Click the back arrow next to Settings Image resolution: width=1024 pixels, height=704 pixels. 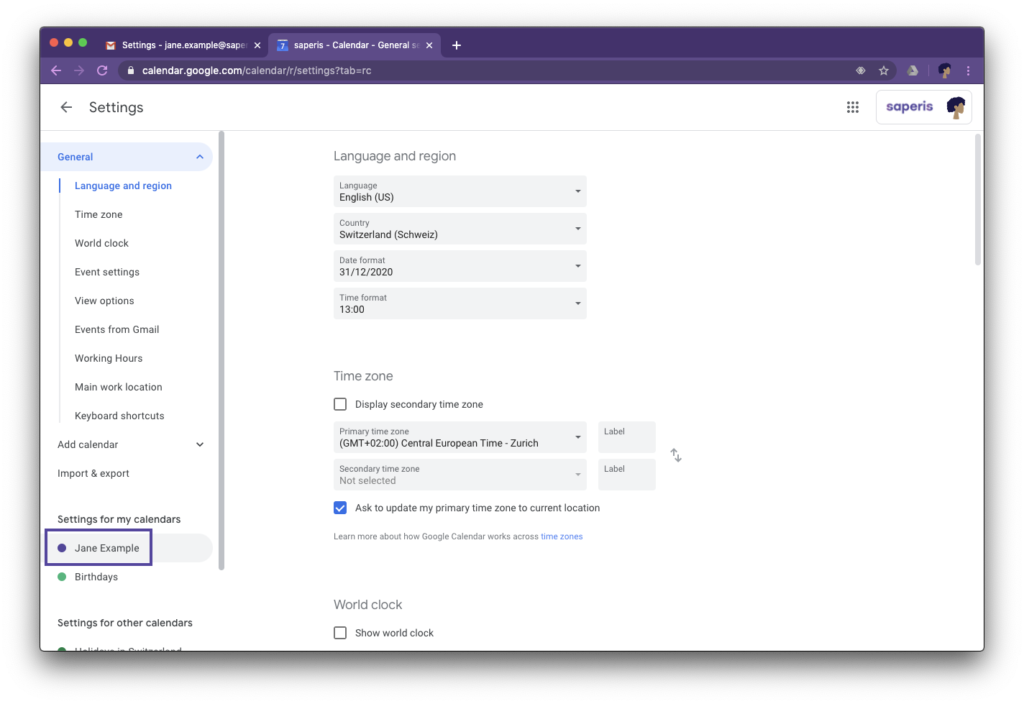[x=66, y=108]
